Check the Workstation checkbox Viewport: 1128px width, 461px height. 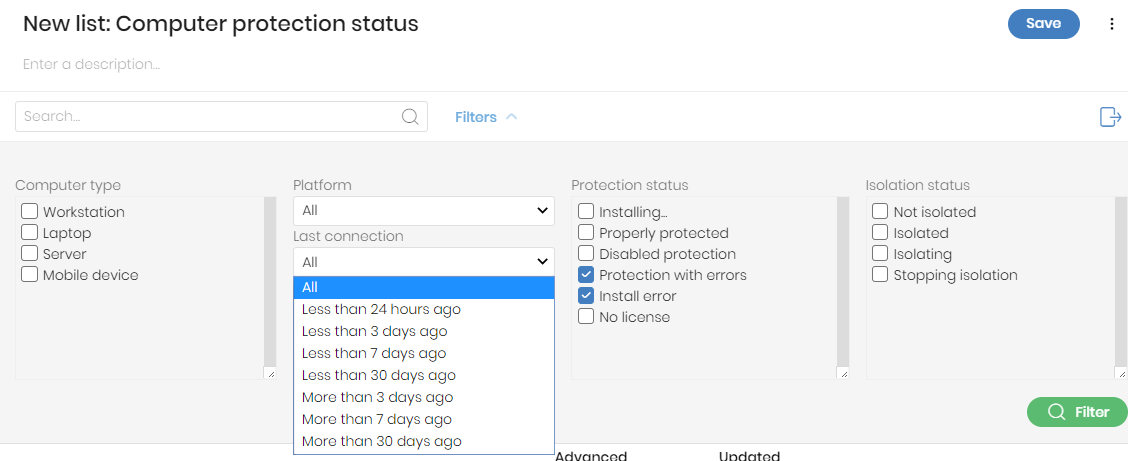(x=29, y=211)
